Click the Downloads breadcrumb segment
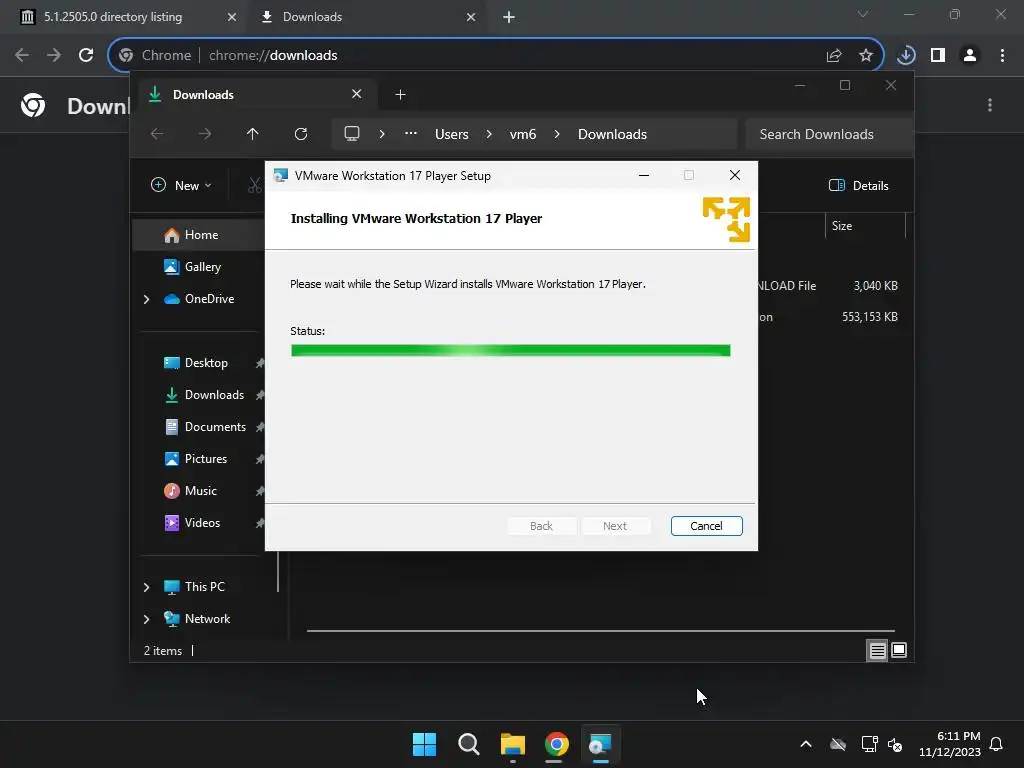Screen dimensions: 1024x768 (x=612, y=134)
